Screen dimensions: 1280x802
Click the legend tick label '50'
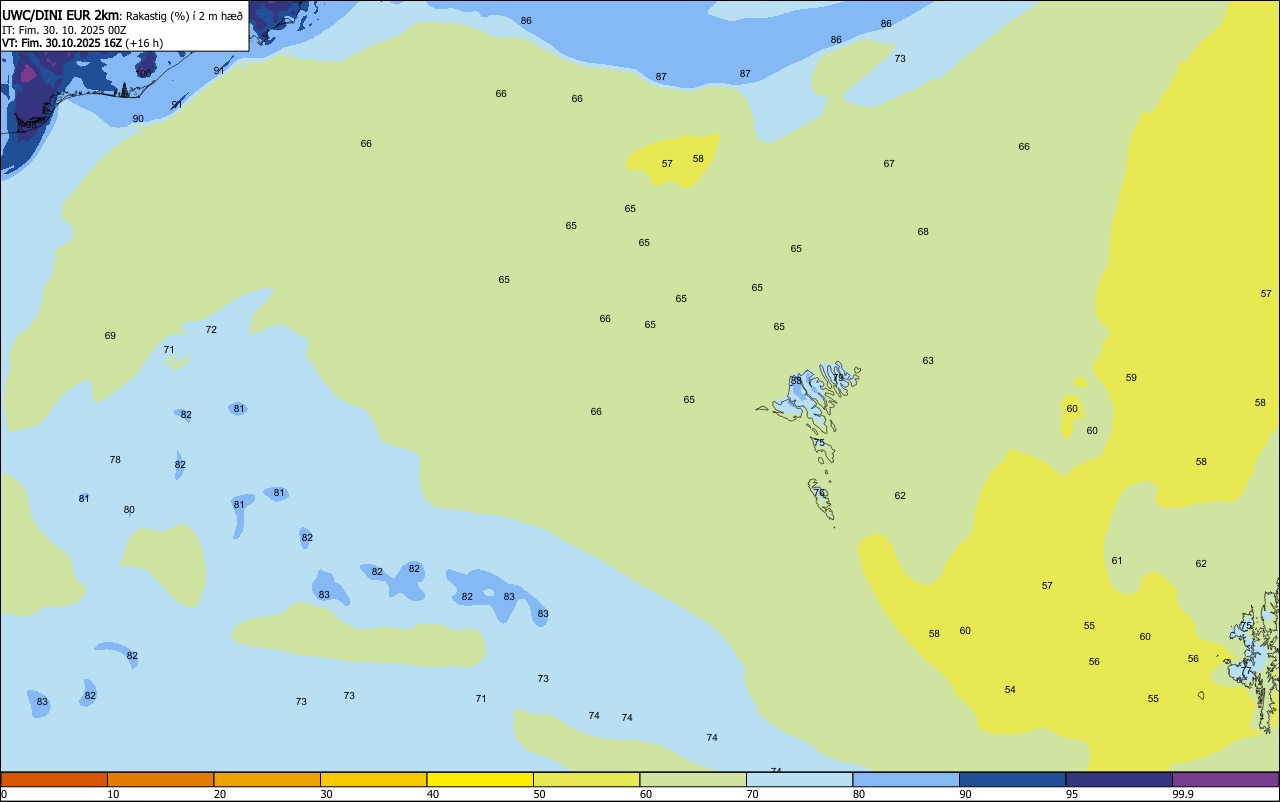[539, 794]
